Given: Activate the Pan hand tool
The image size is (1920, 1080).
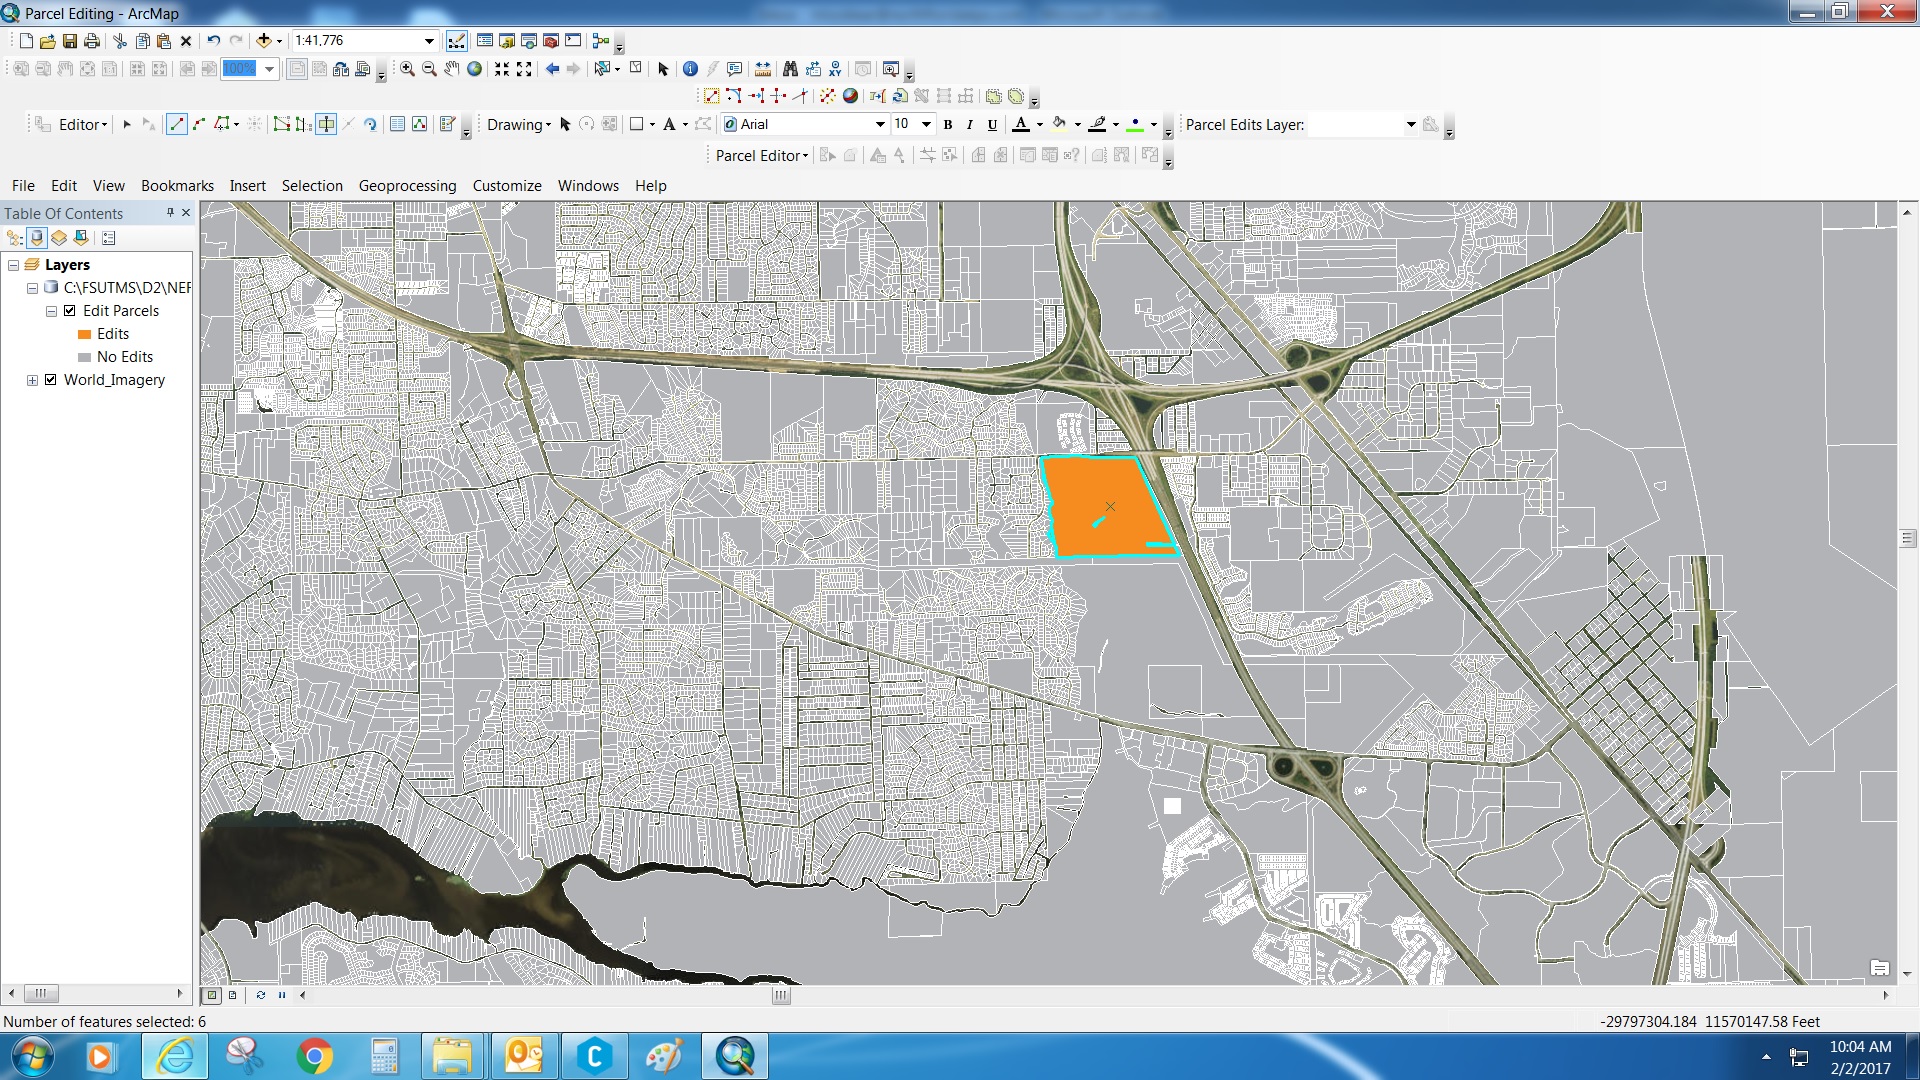Looking at the screenshot, I should pos(452,69).
